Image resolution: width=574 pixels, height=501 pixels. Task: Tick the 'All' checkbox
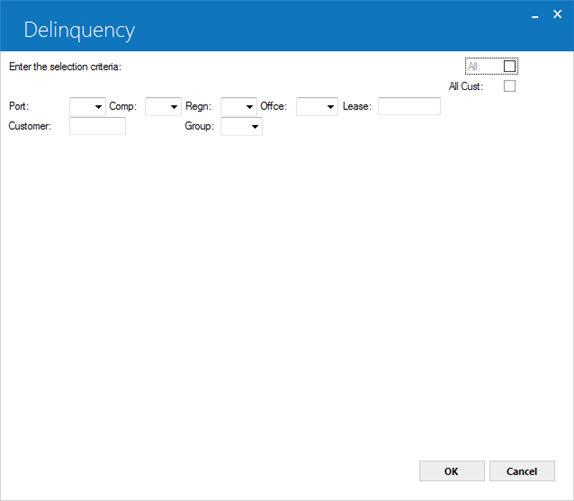tap(510, 66)
